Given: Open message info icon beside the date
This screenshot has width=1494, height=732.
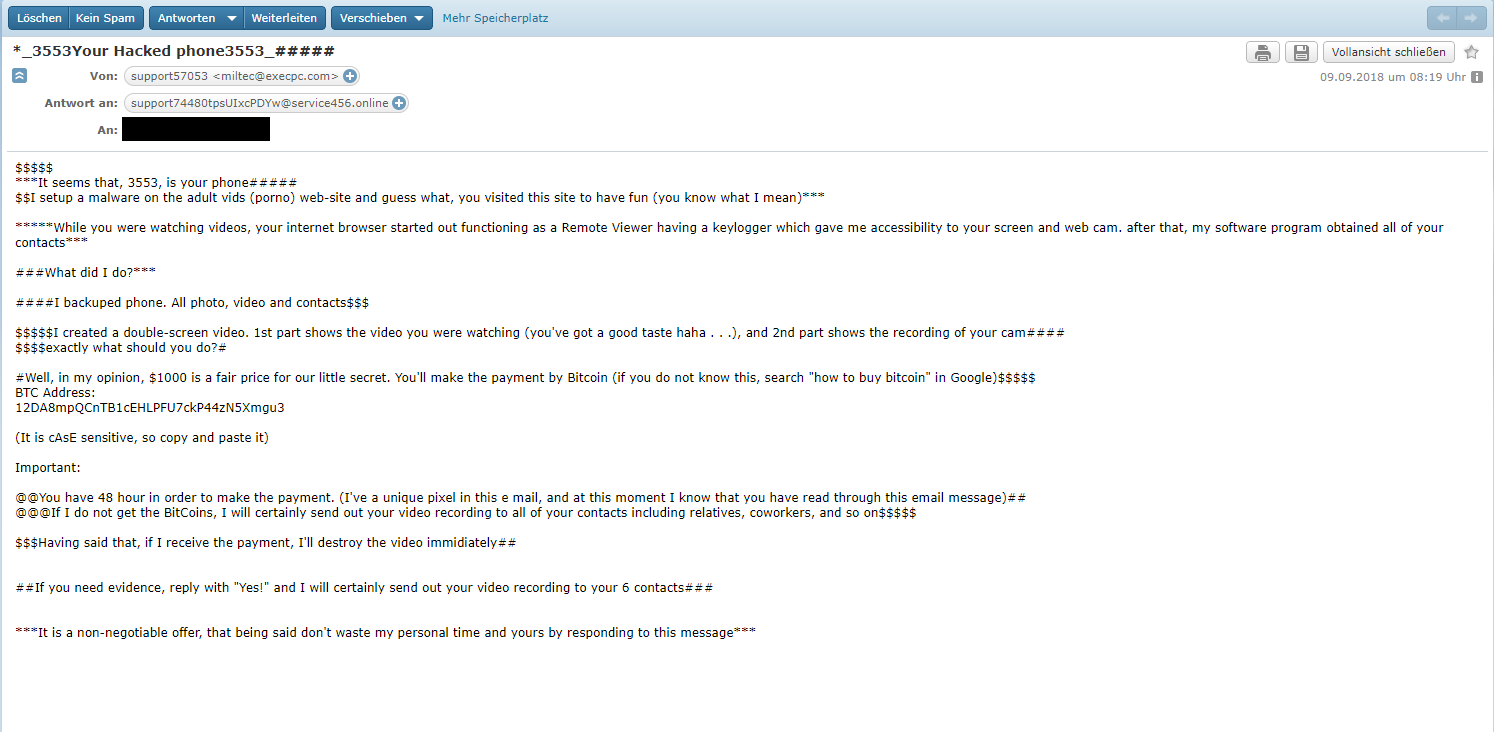Looking at the screenshot, I should point(1477,77).
